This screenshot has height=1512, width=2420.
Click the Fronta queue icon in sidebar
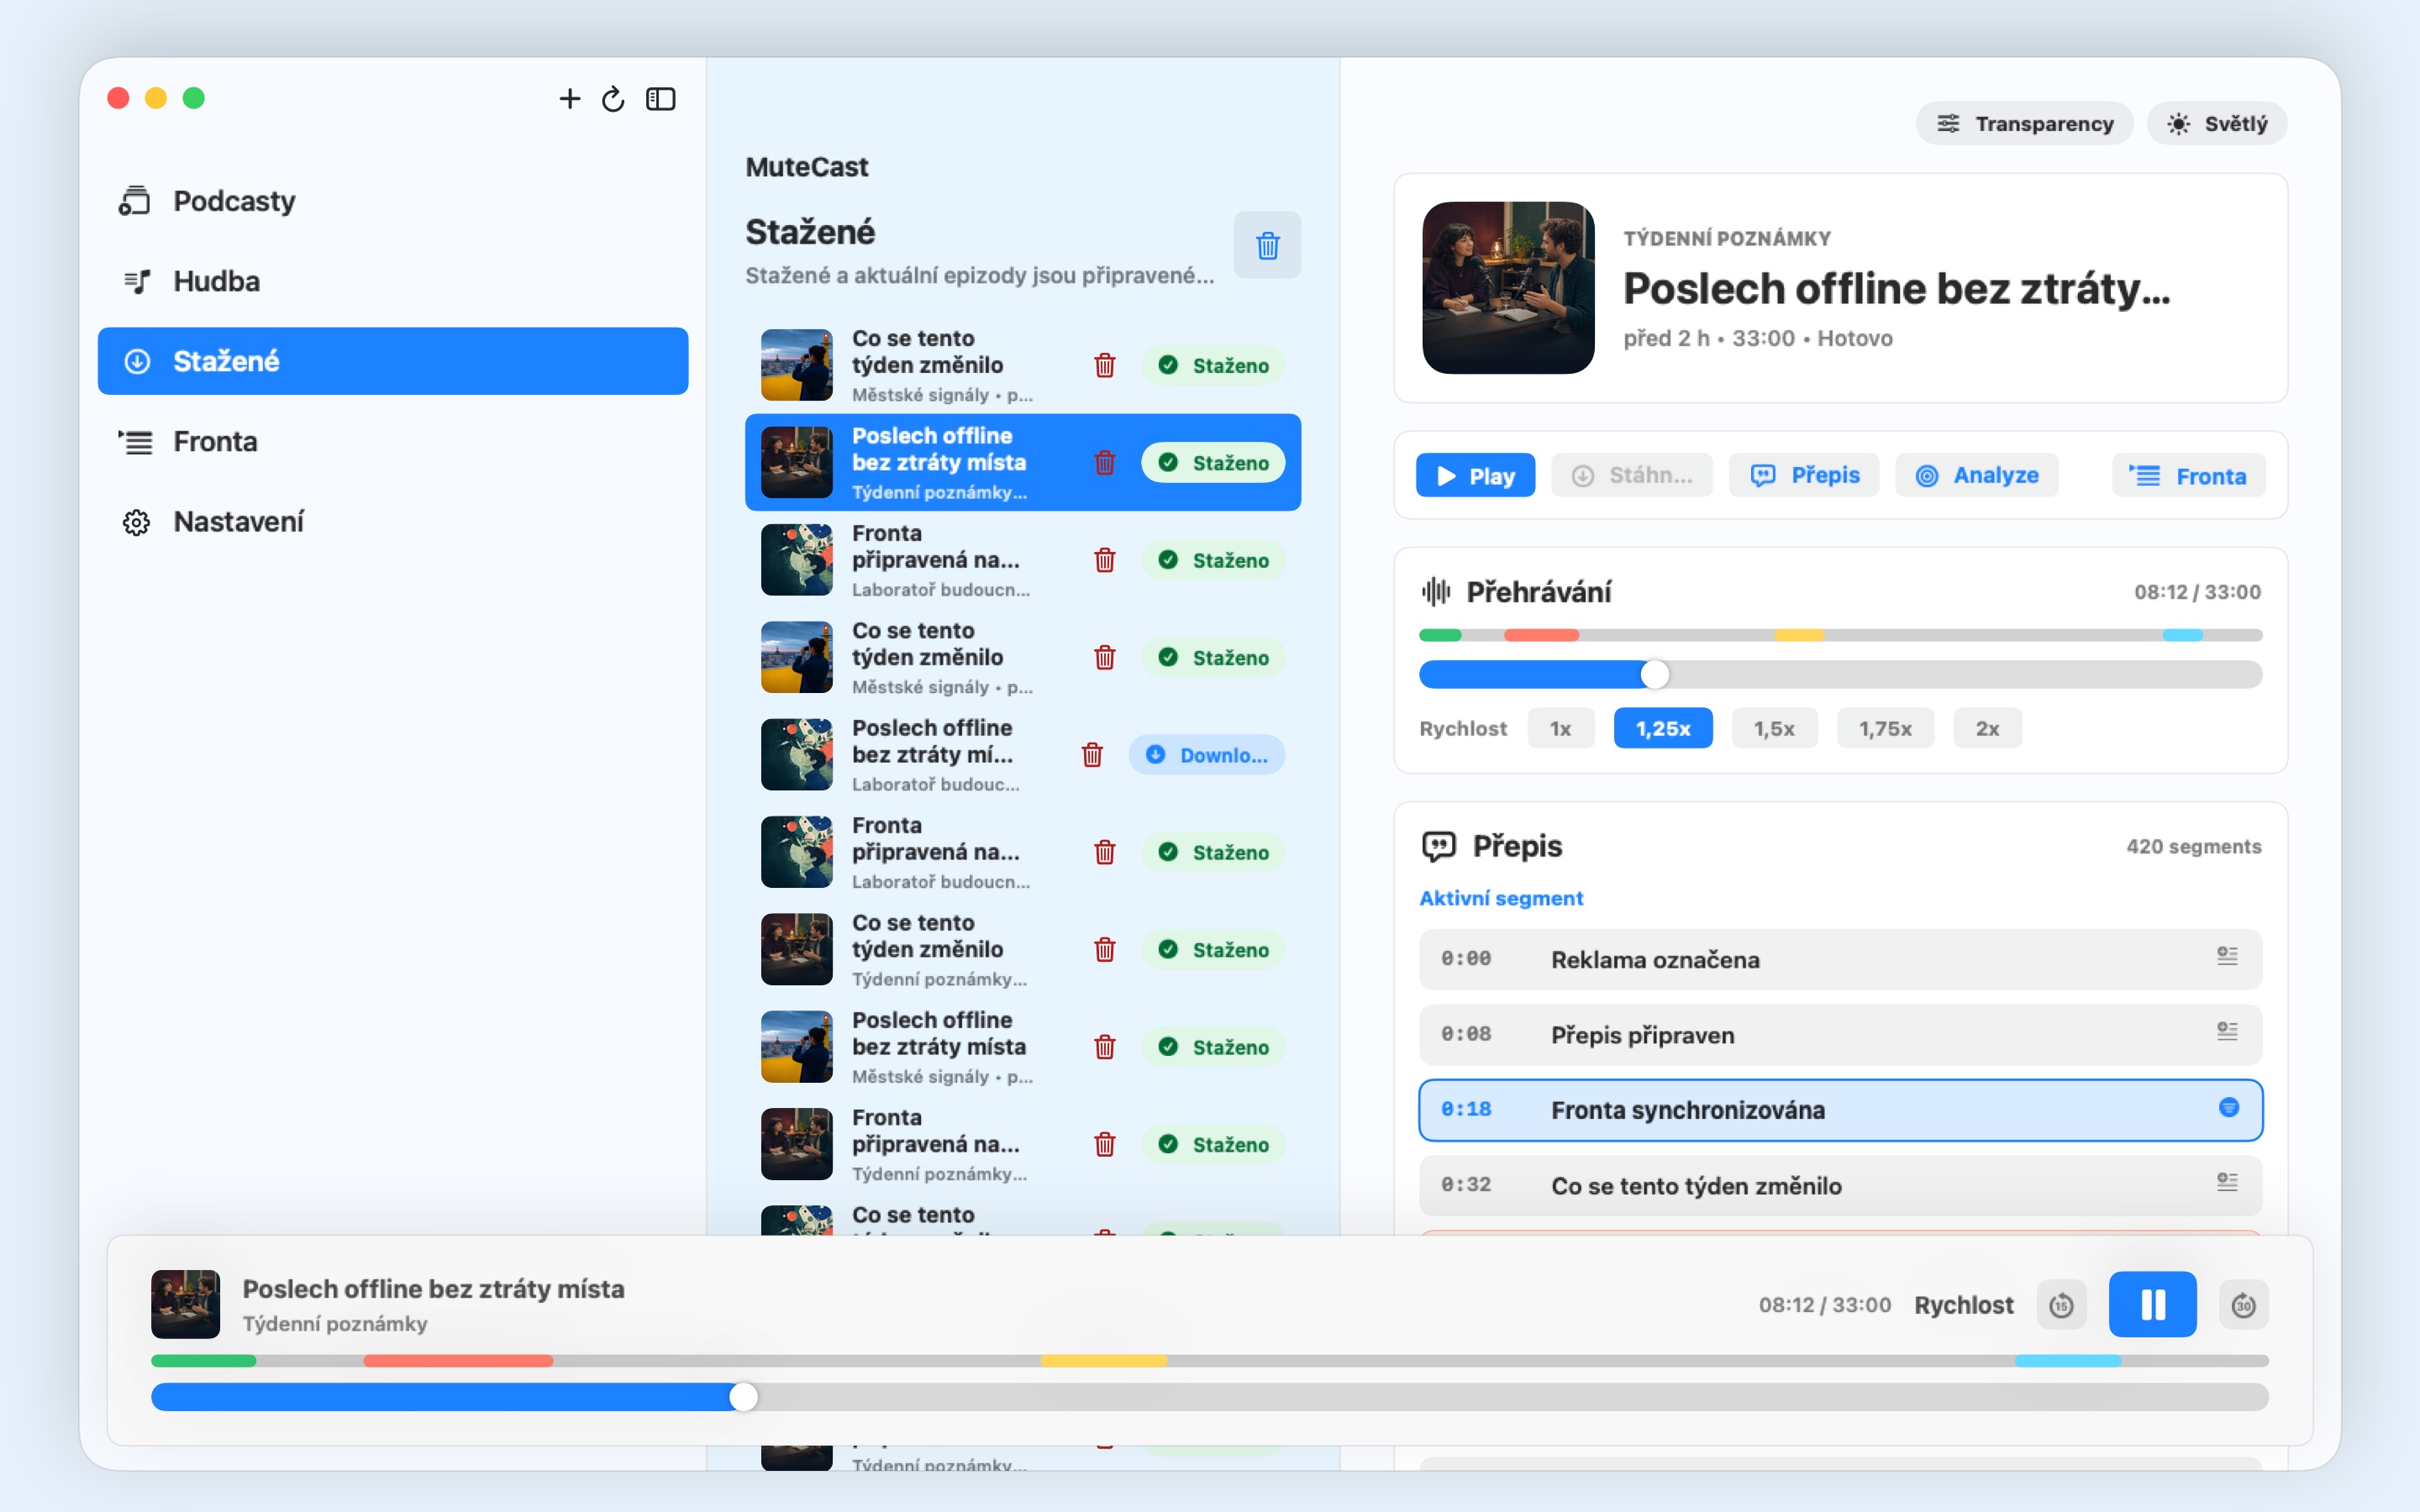tap(136, 441)
